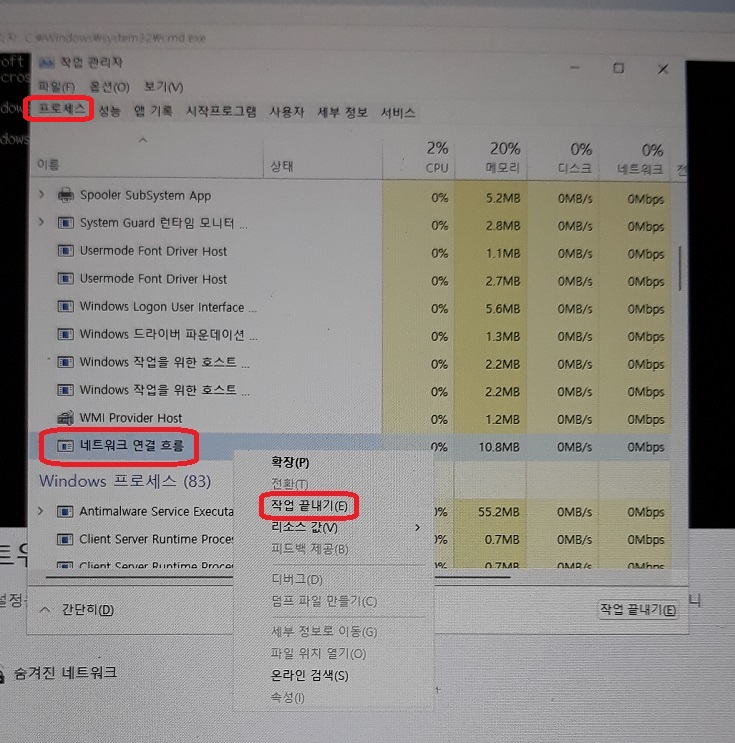Click the Windows Logon User Interface process icon

(65, 307)
